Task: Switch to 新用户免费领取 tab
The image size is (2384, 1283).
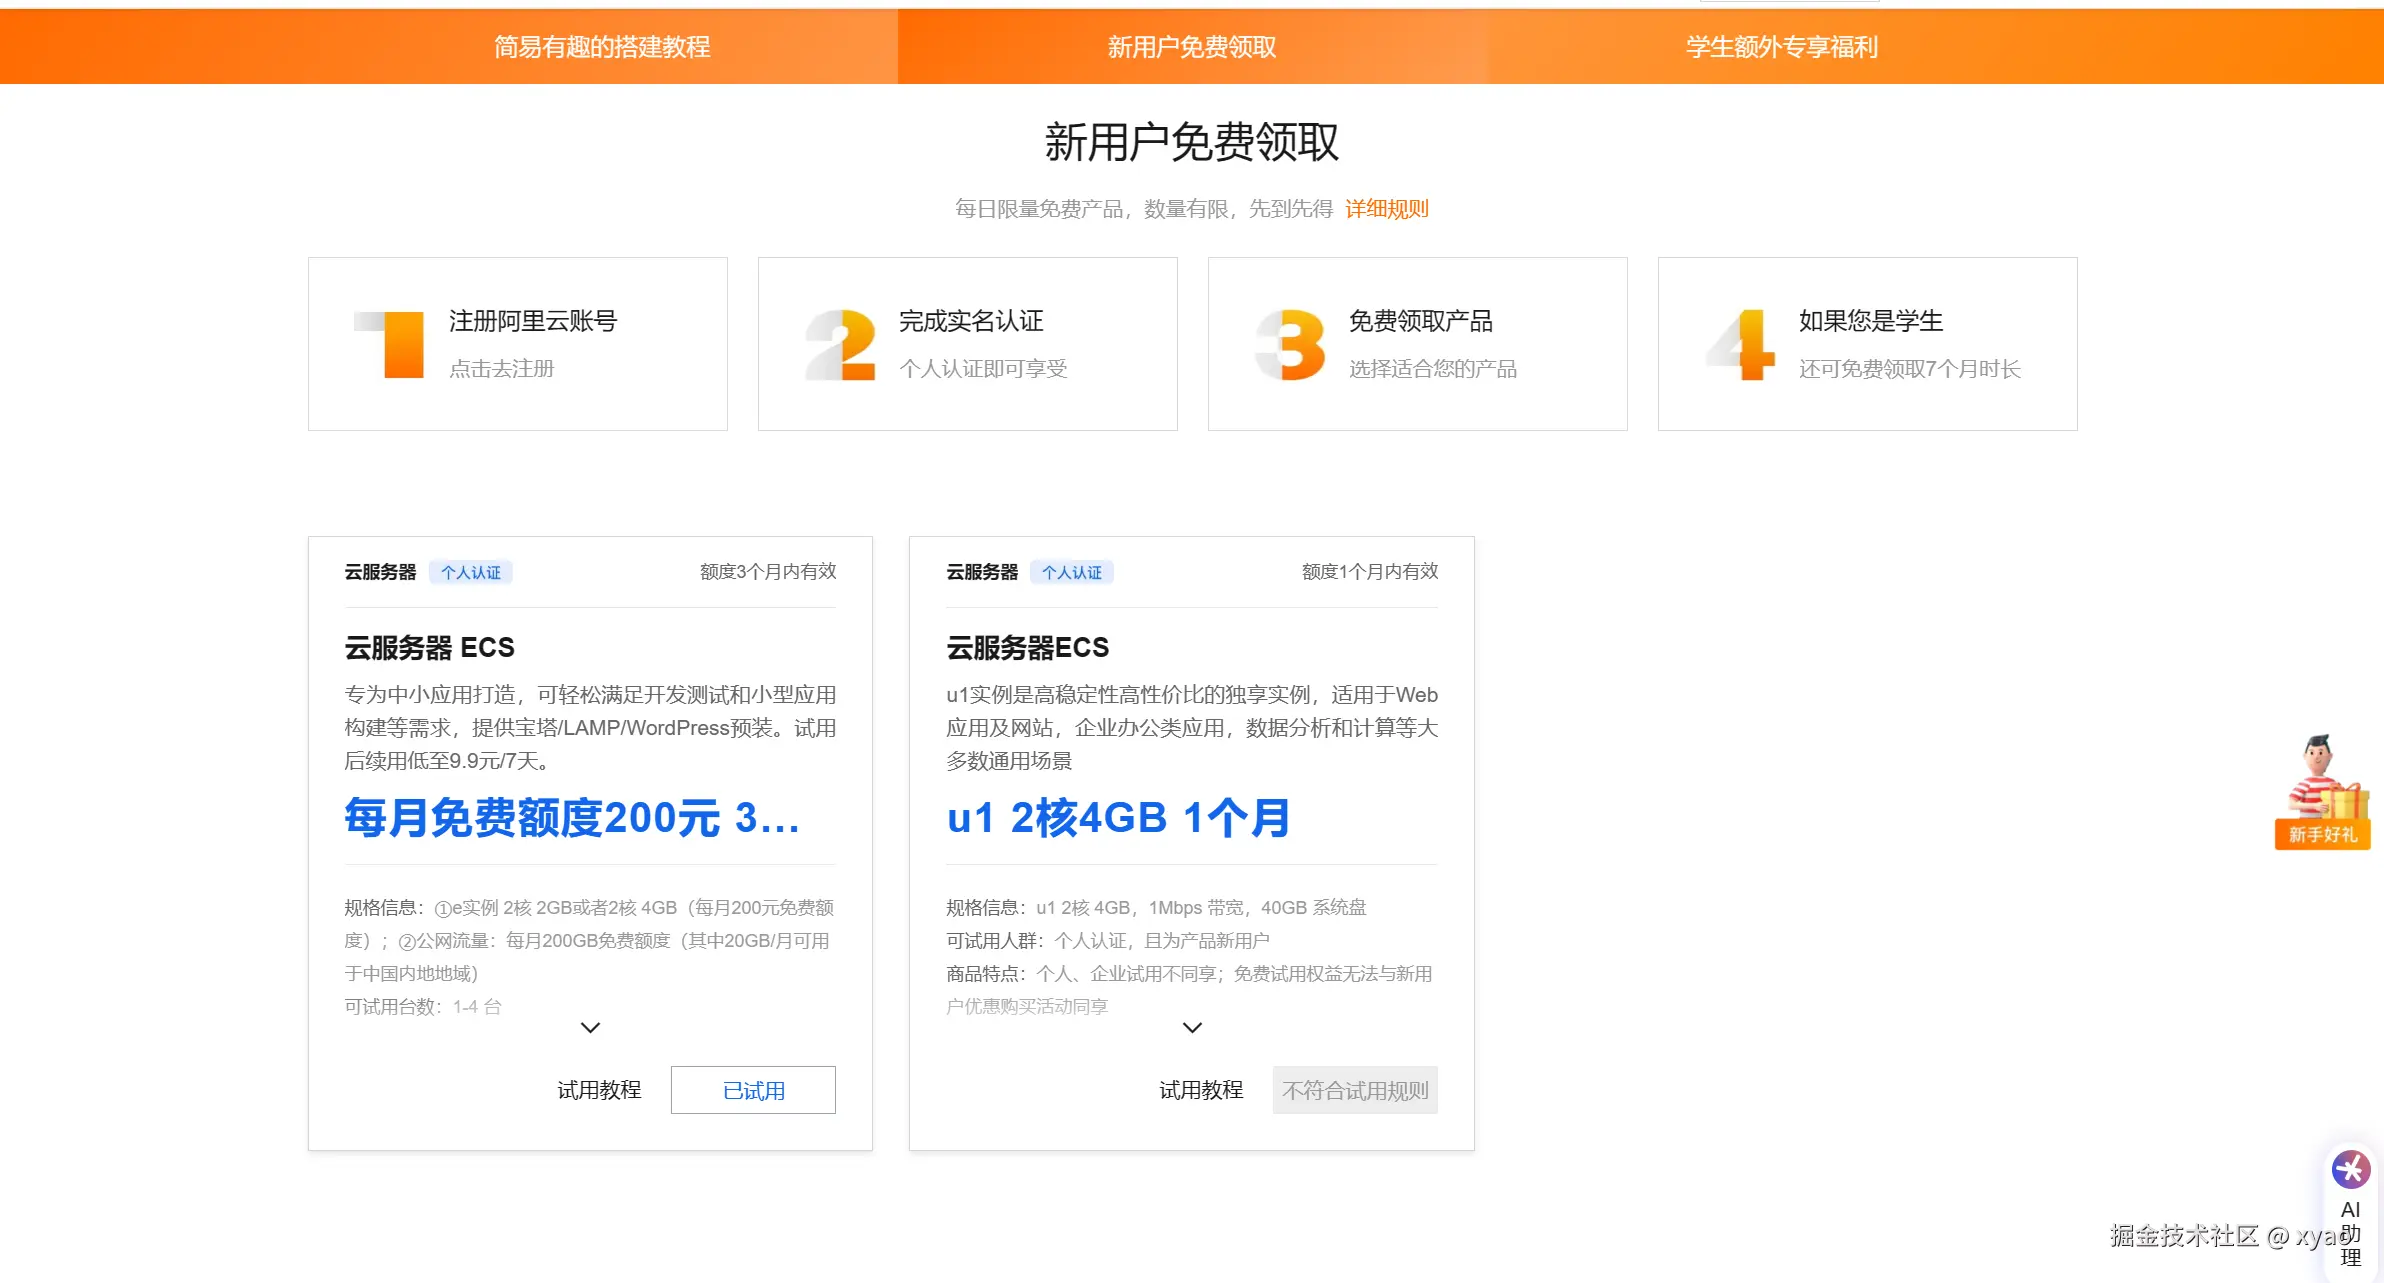Action: pos(1192,47)
